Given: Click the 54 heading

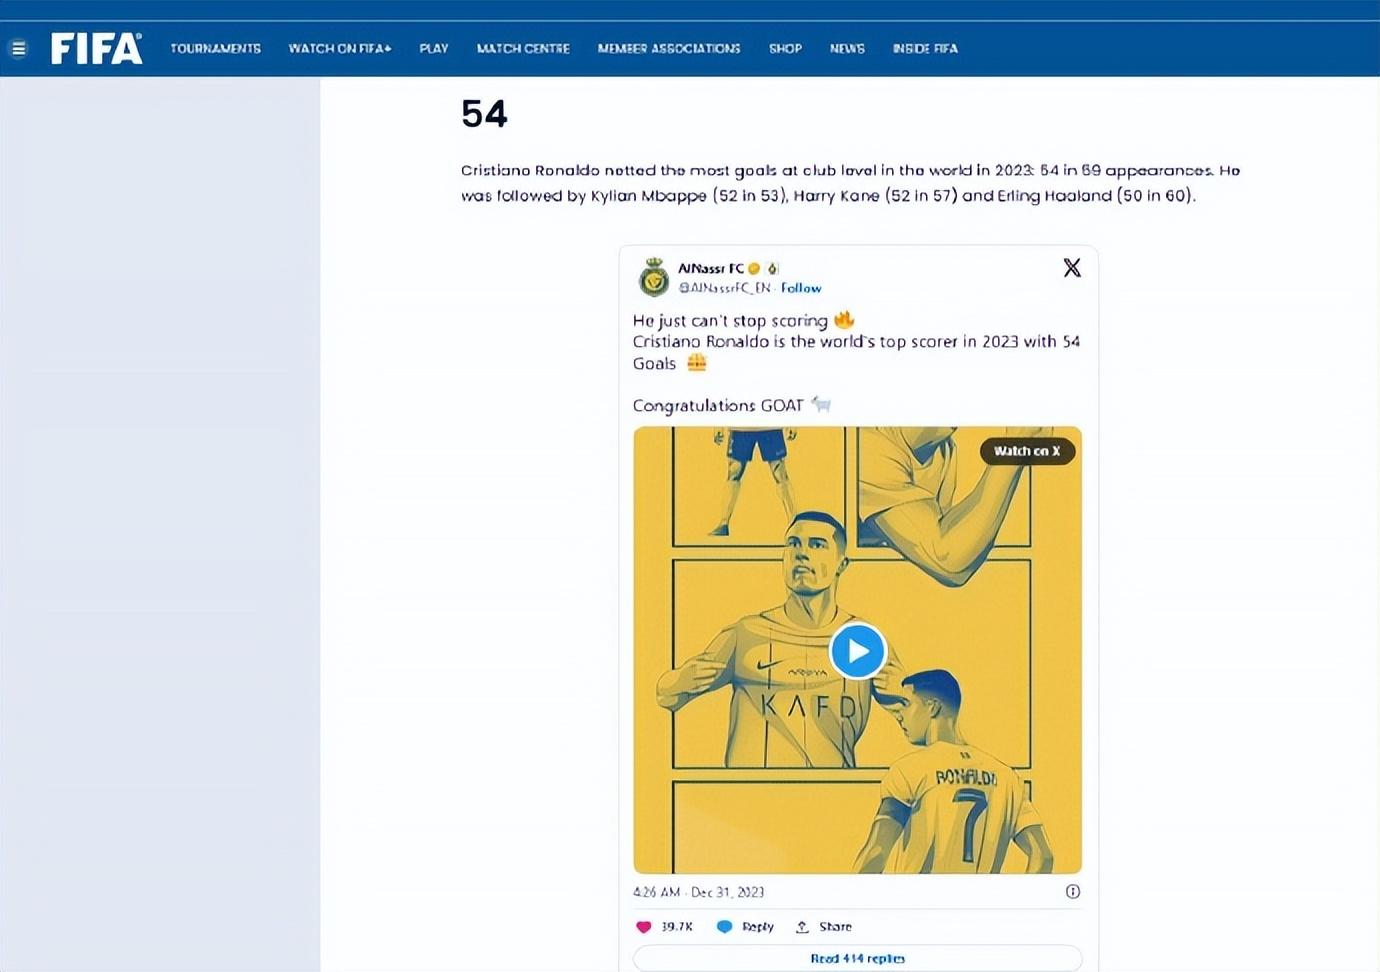Looking at the screenshot, I should point(484,113).
